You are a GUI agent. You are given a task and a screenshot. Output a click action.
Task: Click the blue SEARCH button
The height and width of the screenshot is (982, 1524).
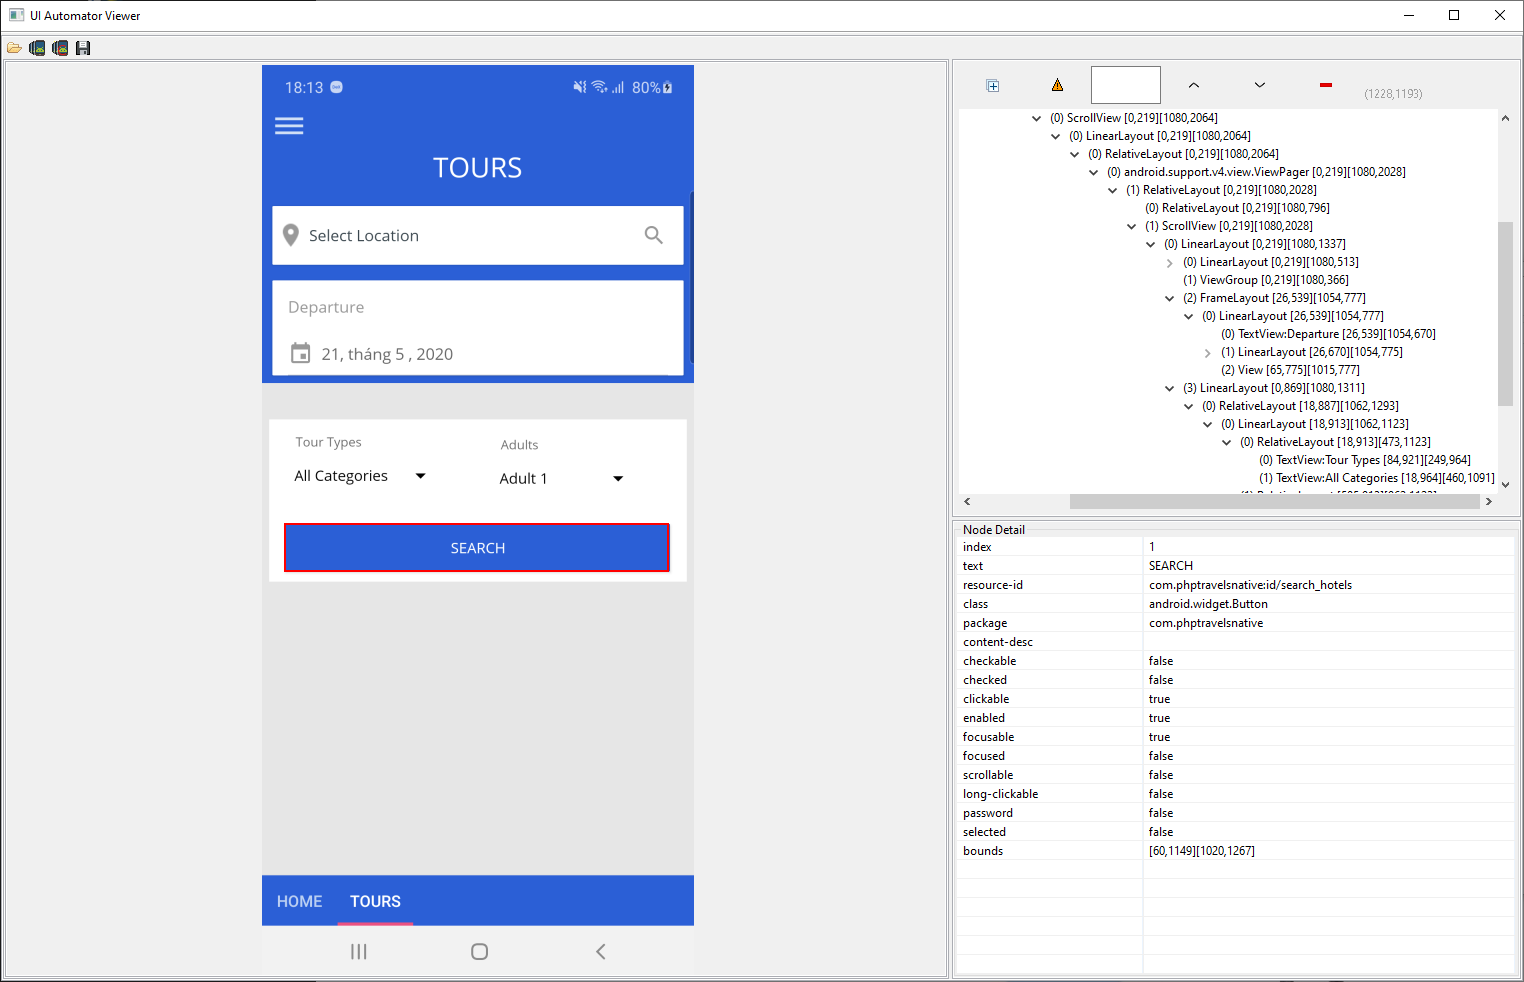click(x=477, y=548)
